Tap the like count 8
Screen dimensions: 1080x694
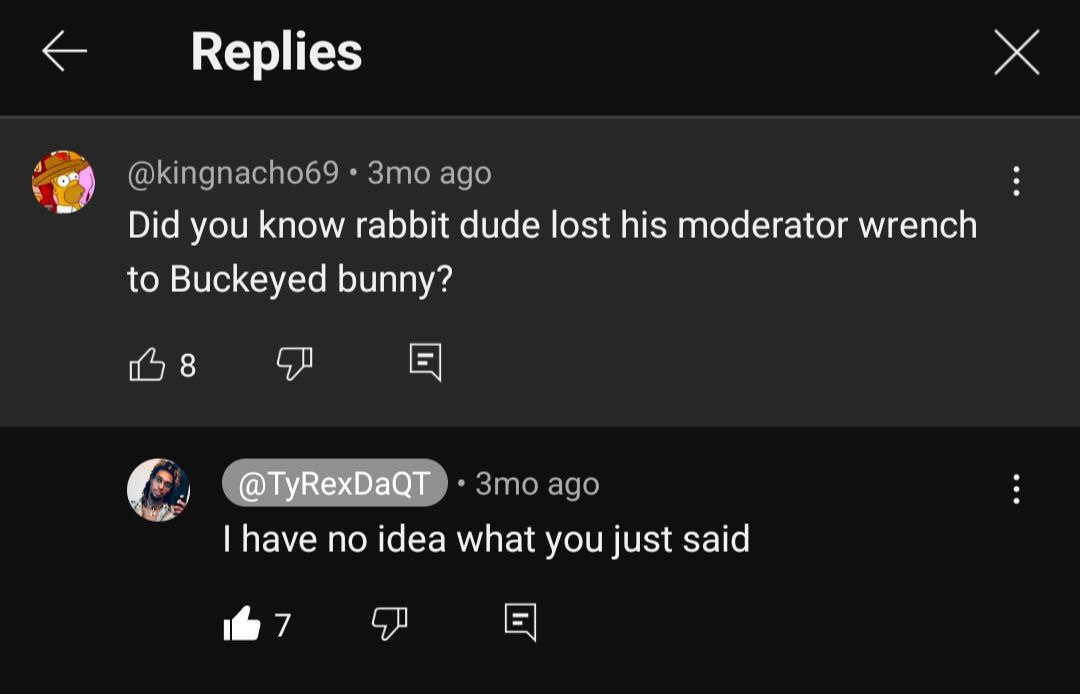click(188, 366)
